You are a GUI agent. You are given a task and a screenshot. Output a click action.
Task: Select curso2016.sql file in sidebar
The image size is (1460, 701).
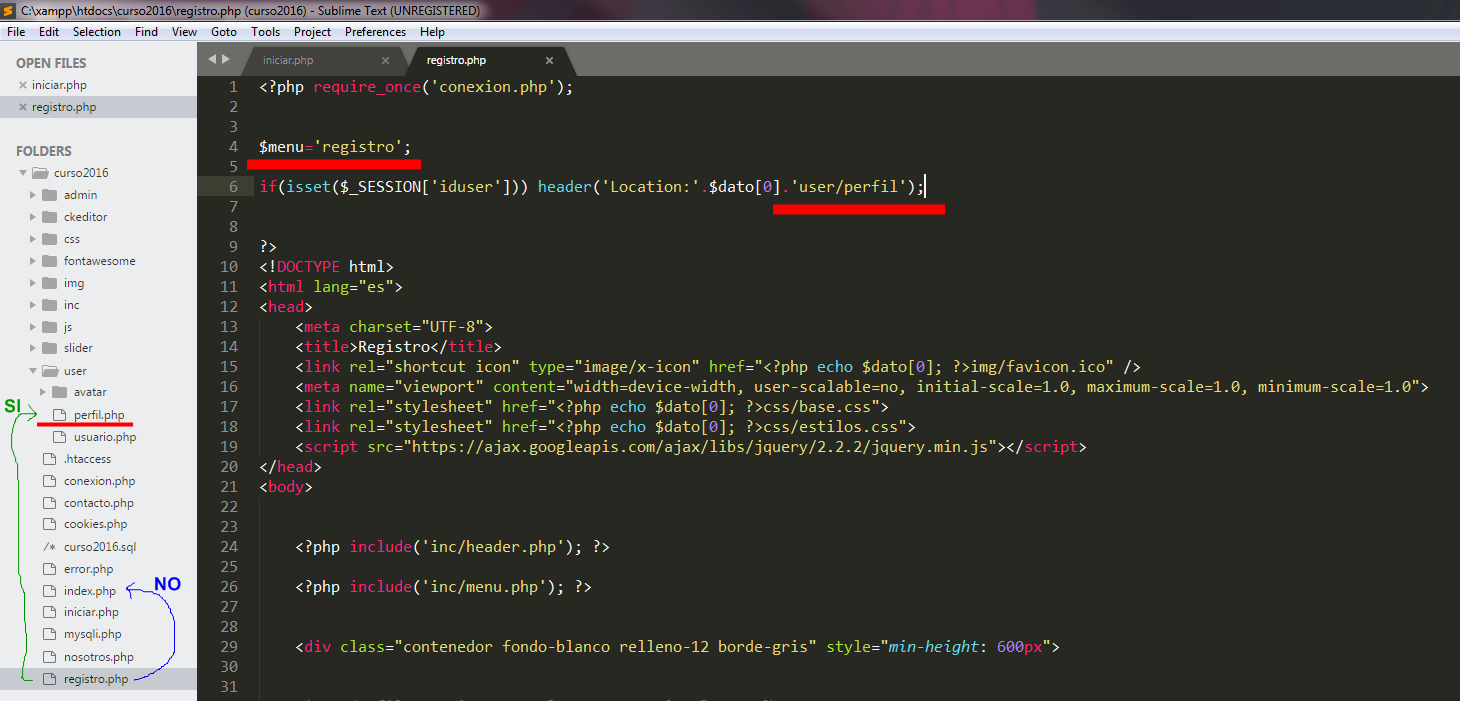click(x=99, y=547)
